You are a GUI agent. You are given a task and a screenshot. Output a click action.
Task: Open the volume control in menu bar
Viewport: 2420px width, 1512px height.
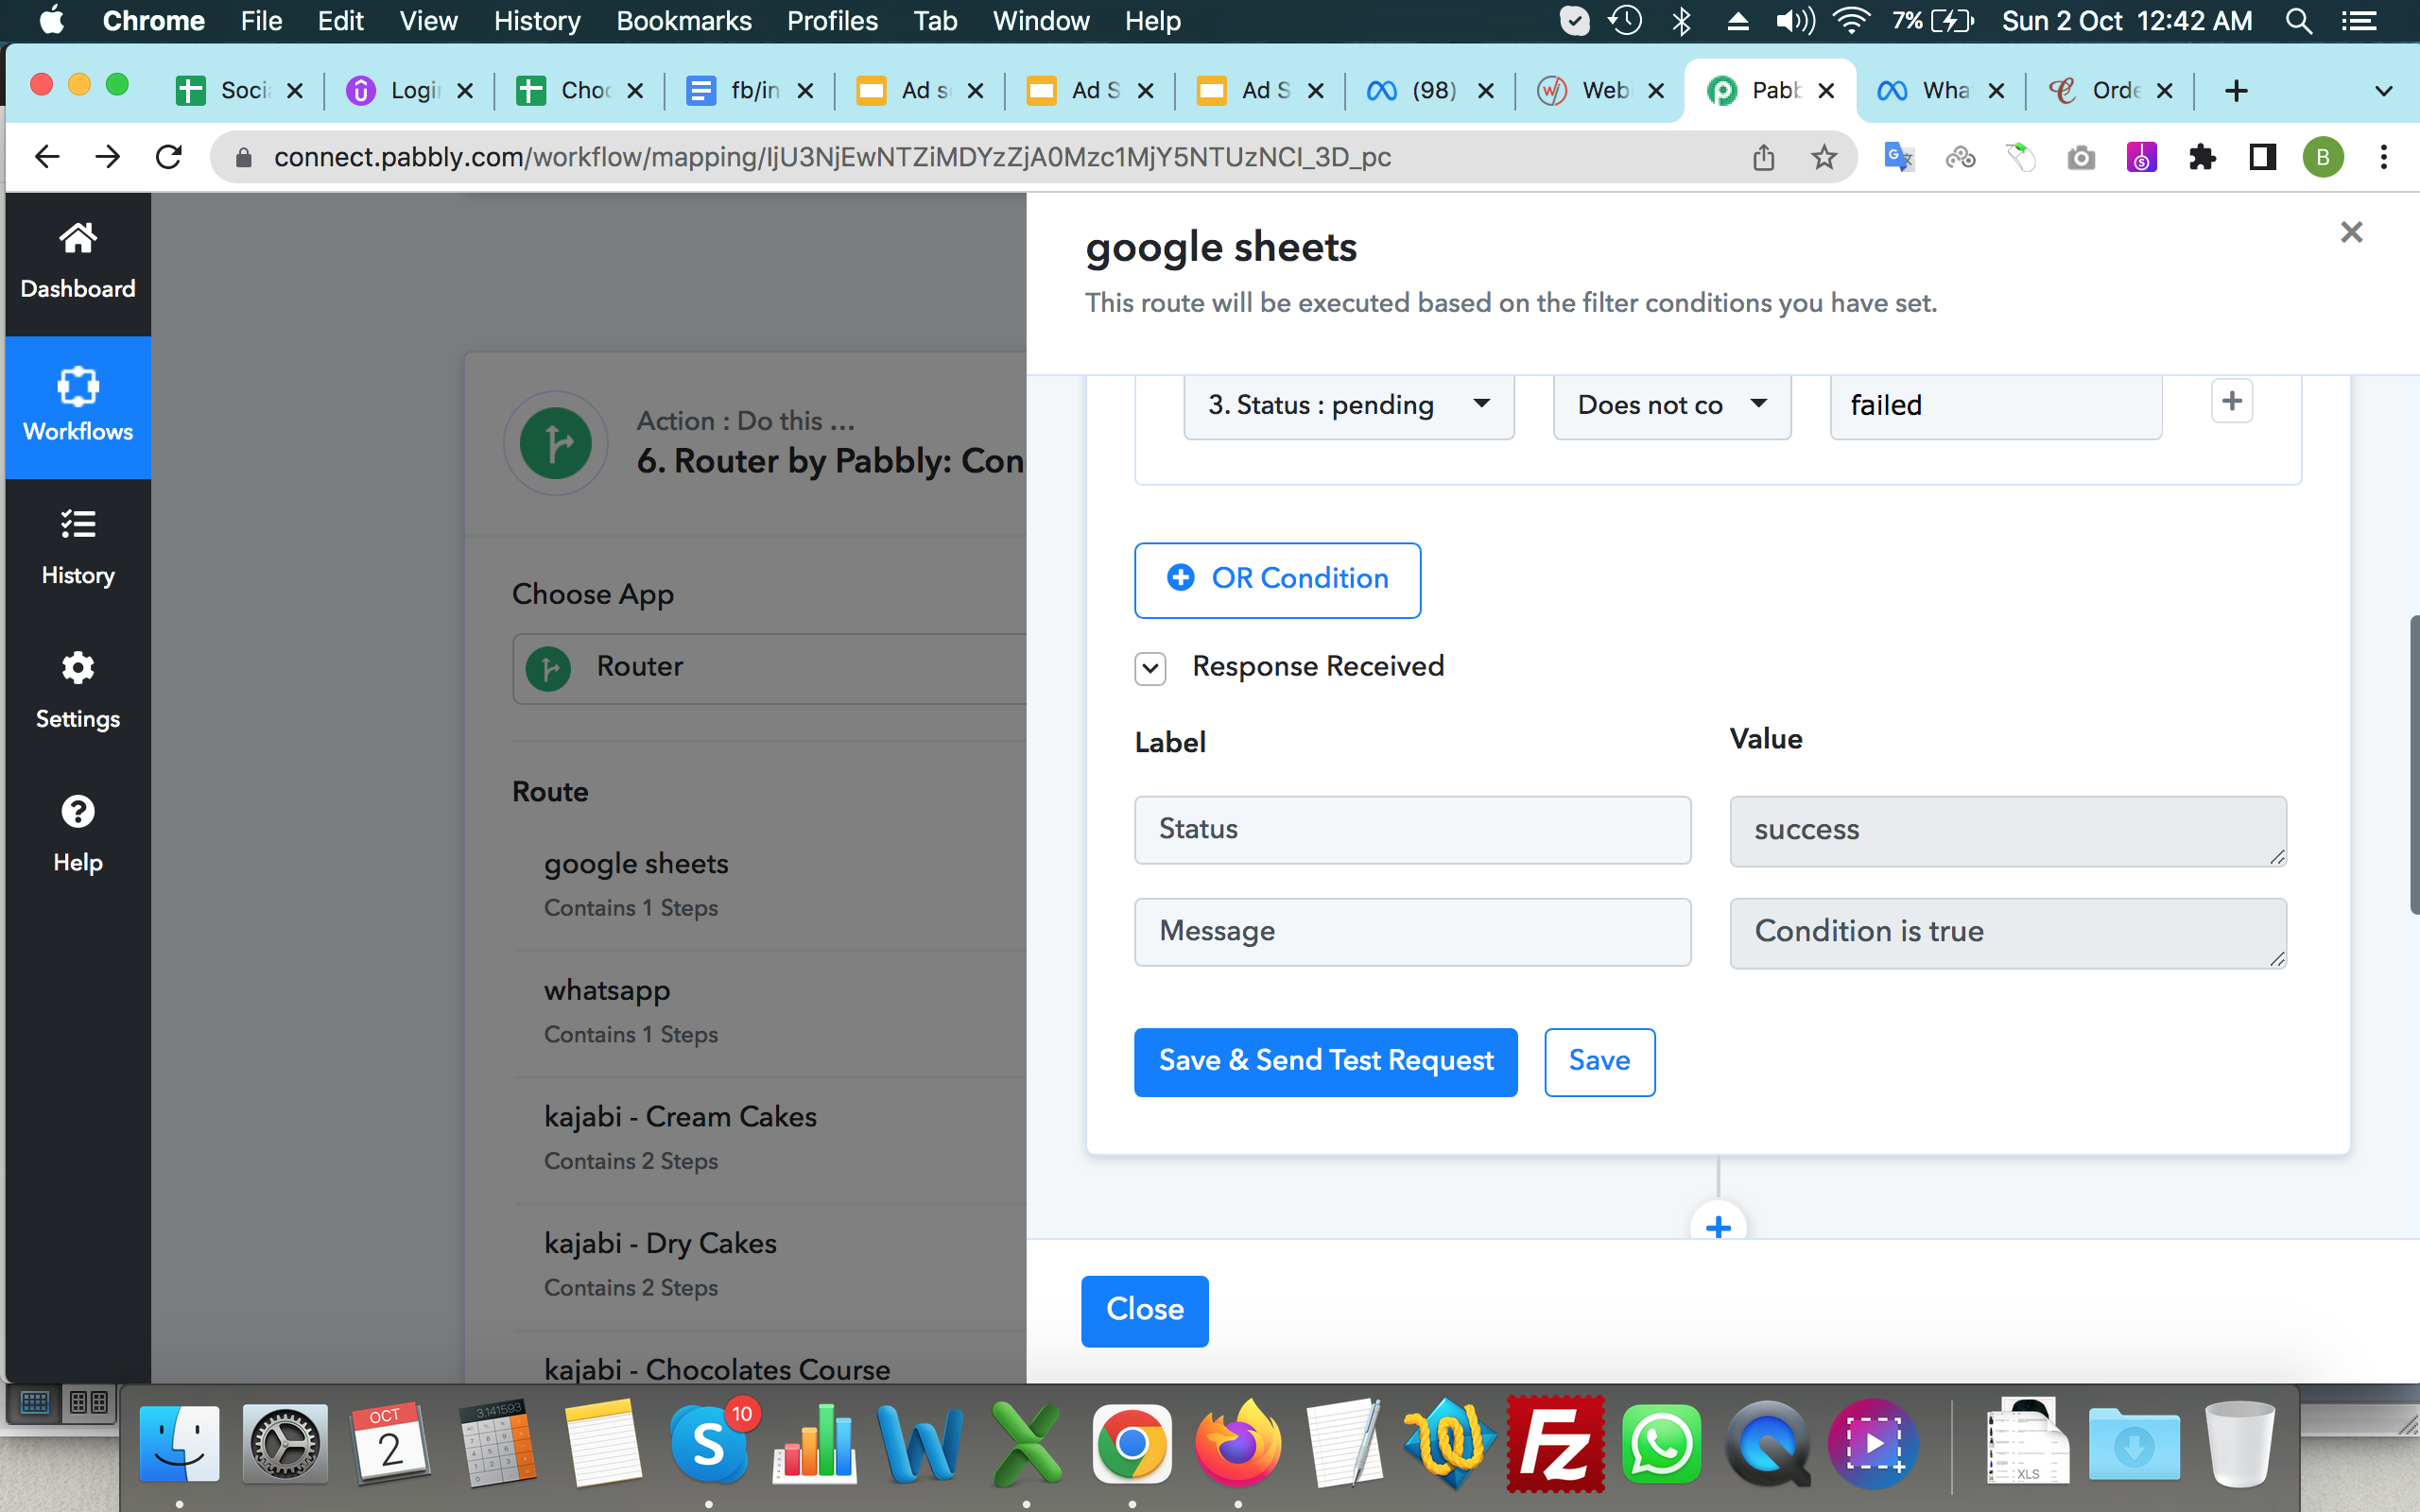coord(1794,21)
